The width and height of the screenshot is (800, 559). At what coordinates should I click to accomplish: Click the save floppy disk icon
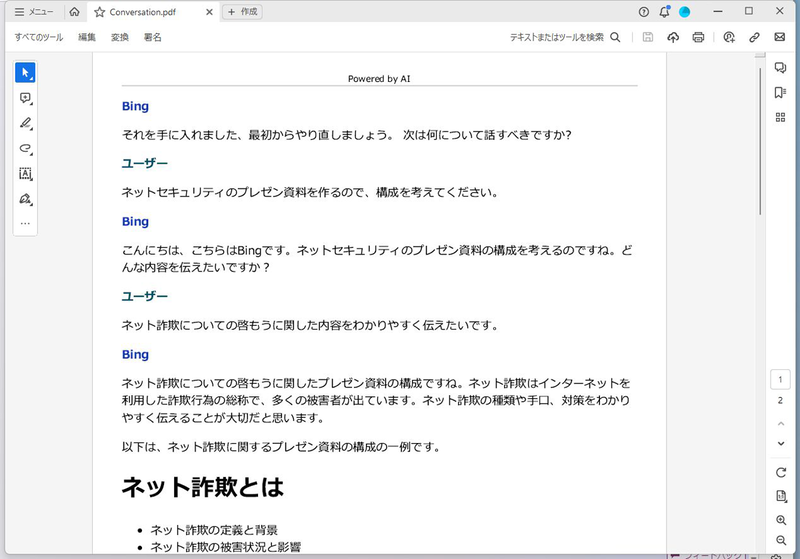click(648, 37)
